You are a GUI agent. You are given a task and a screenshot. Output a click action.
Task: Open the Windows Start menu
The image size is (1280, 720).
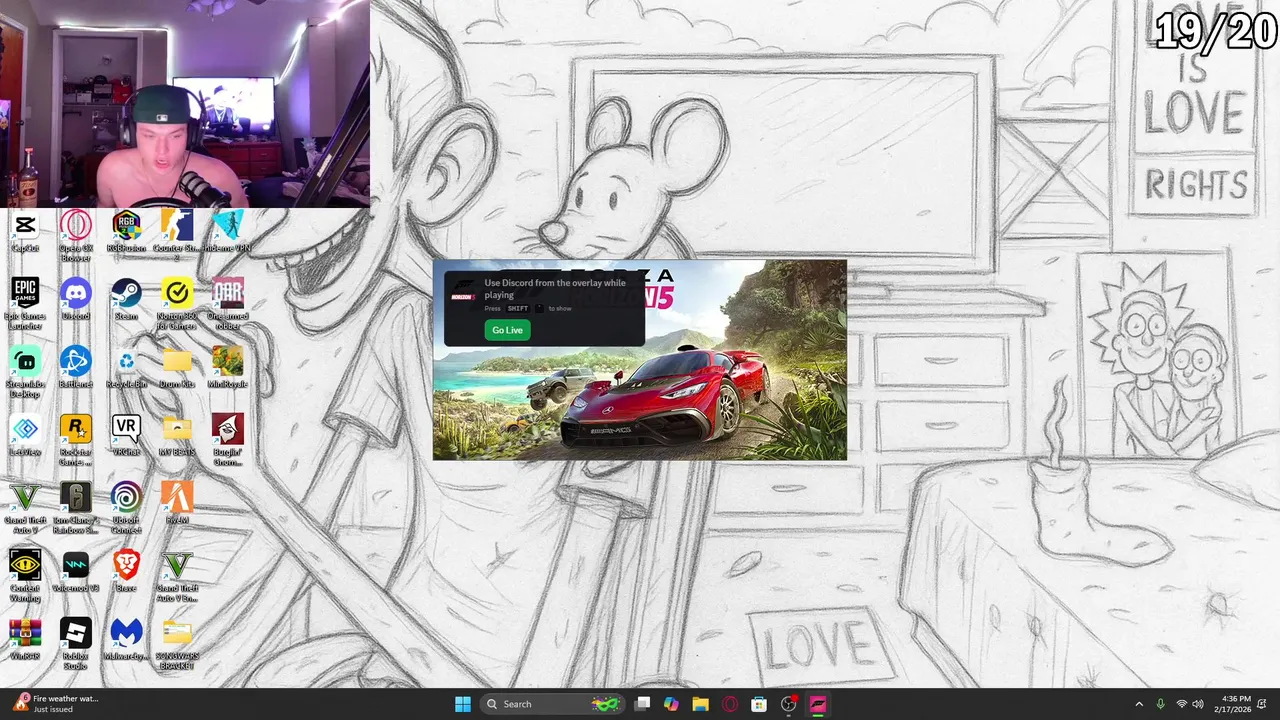(x=463, y=704)
